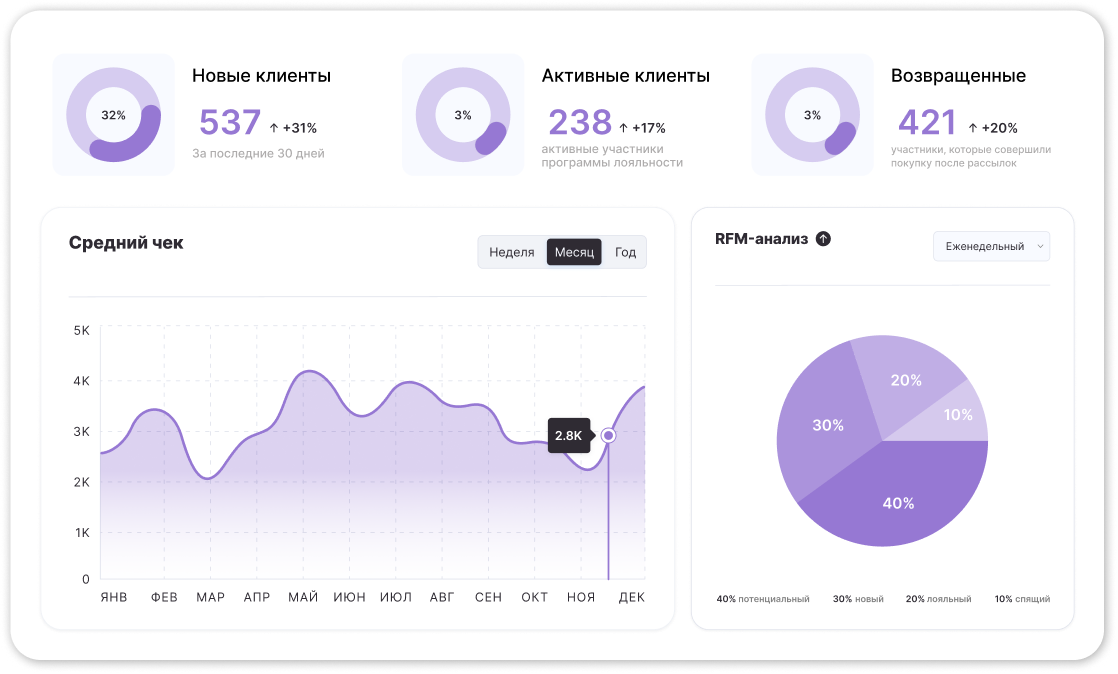Switch the chart to Неделя view
This screenshot has width=1118, height=674.
point(511,252)
